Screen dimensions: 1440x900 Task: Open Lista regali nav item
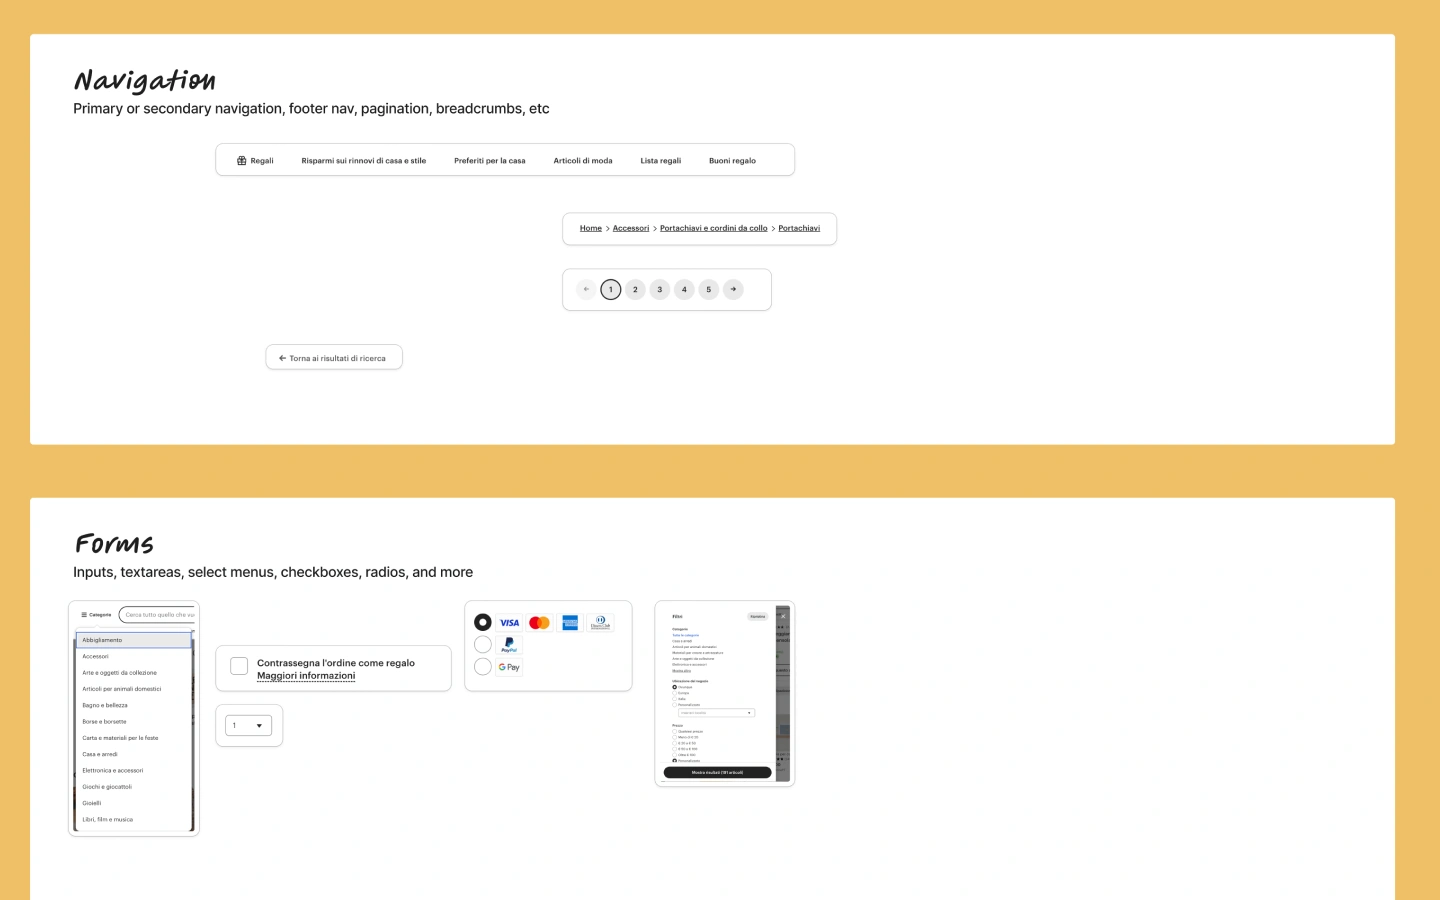661,160
